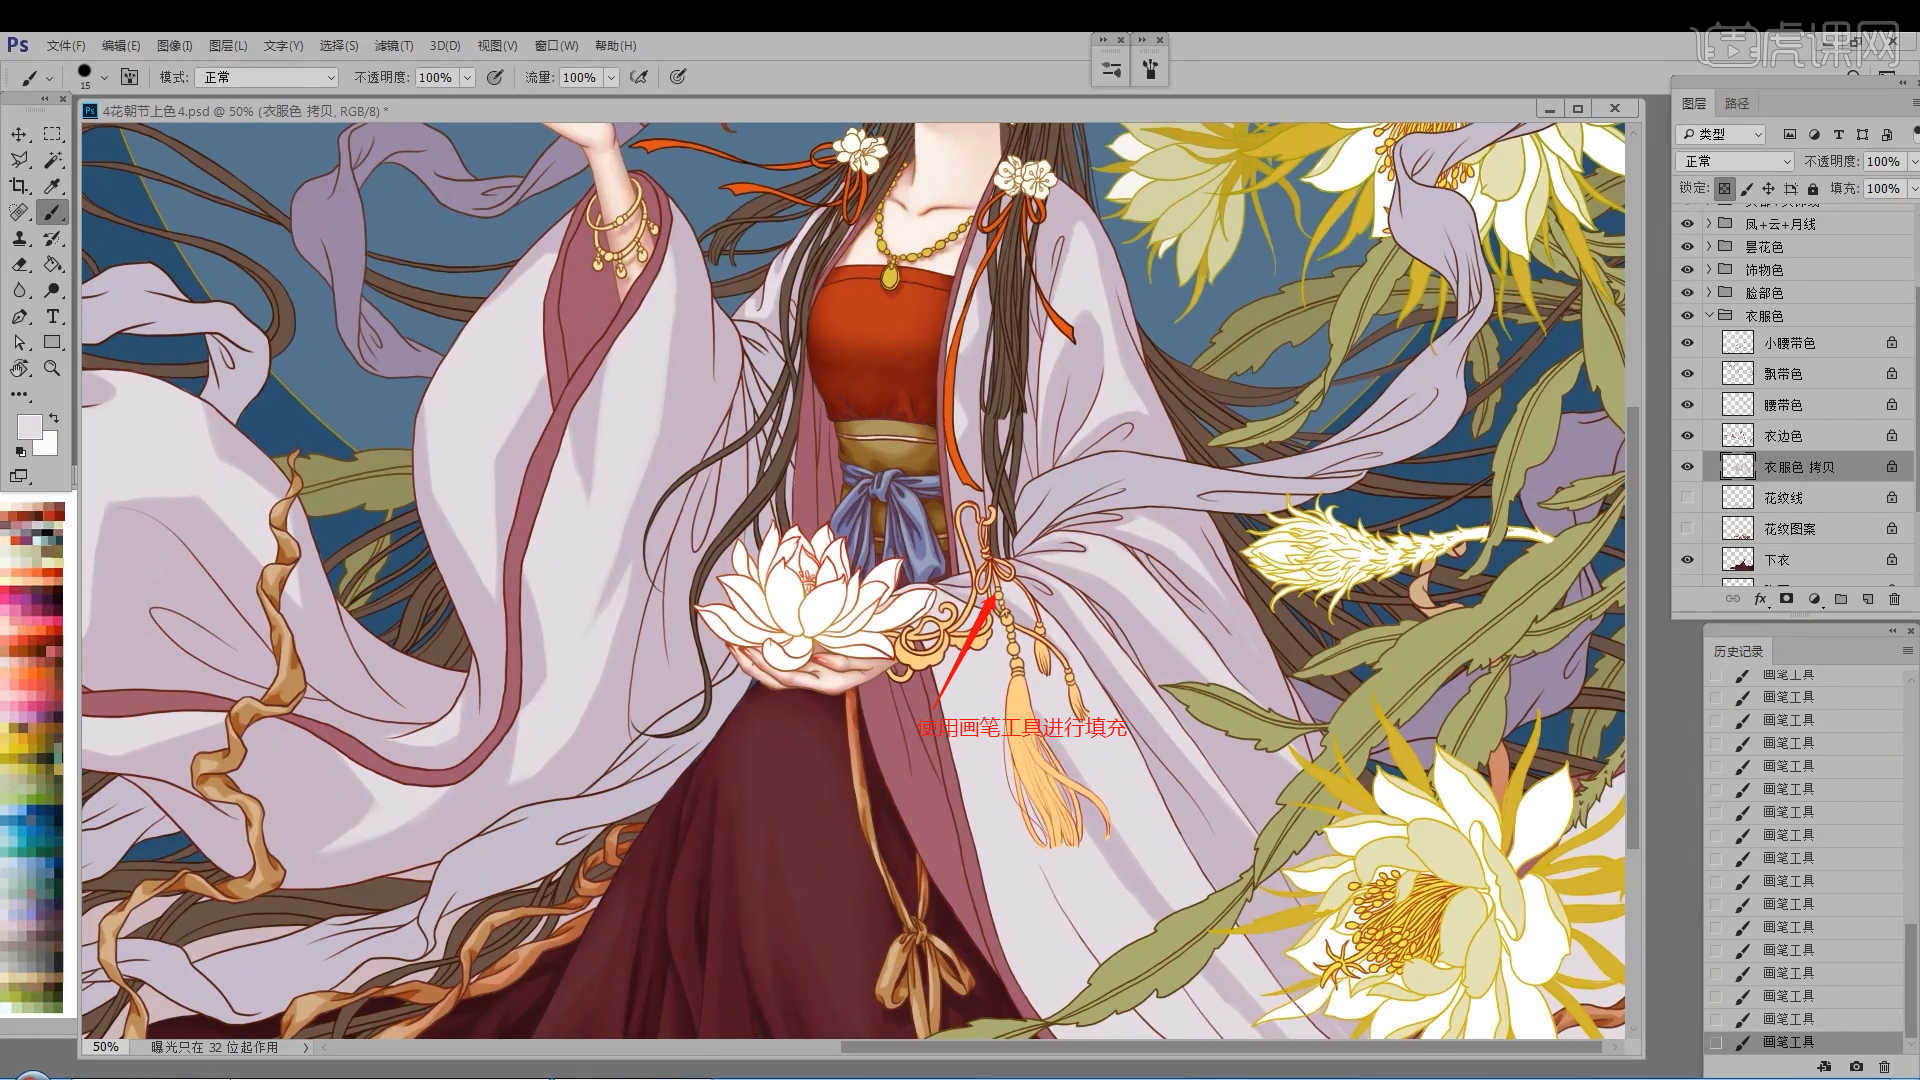Expand the 昙花色 group
This screenshot has height=1080, width=1920.
[1709, 247]
